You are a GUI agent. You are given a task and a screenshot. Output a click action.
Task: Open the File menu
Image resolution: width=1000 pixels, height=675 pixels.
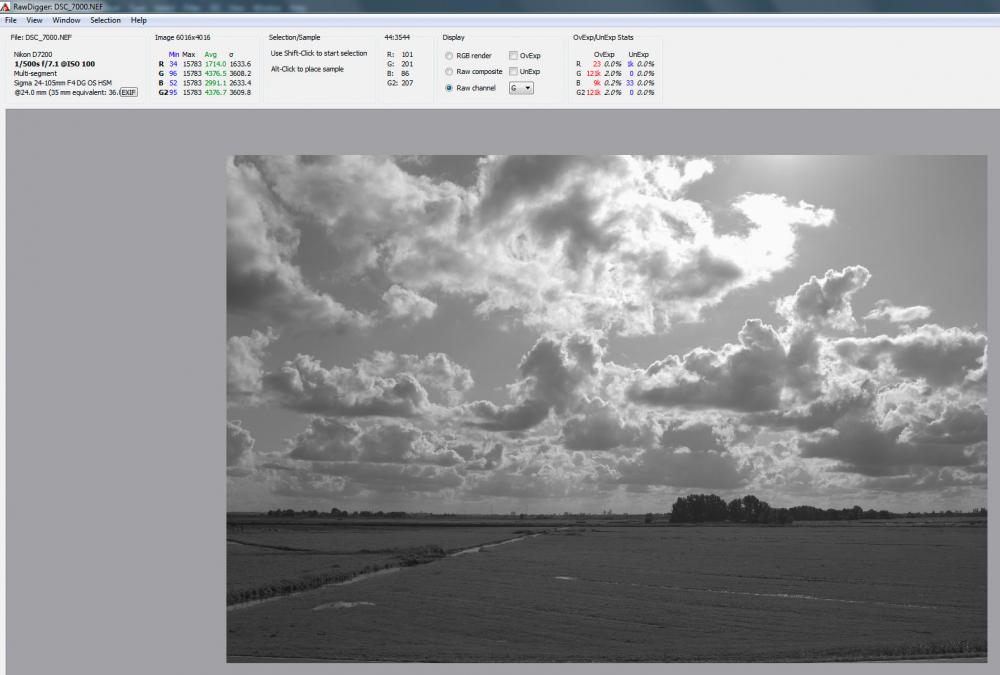tap(11, 20)
